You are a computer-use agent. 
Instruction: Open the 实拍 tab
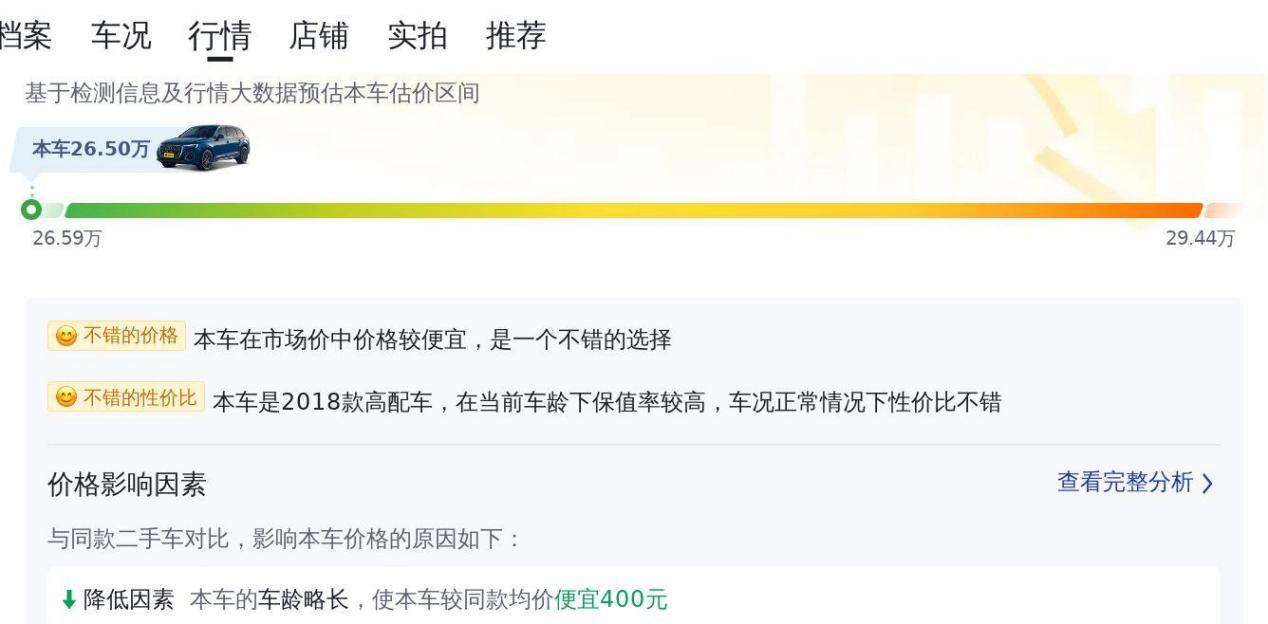(417, 36)
